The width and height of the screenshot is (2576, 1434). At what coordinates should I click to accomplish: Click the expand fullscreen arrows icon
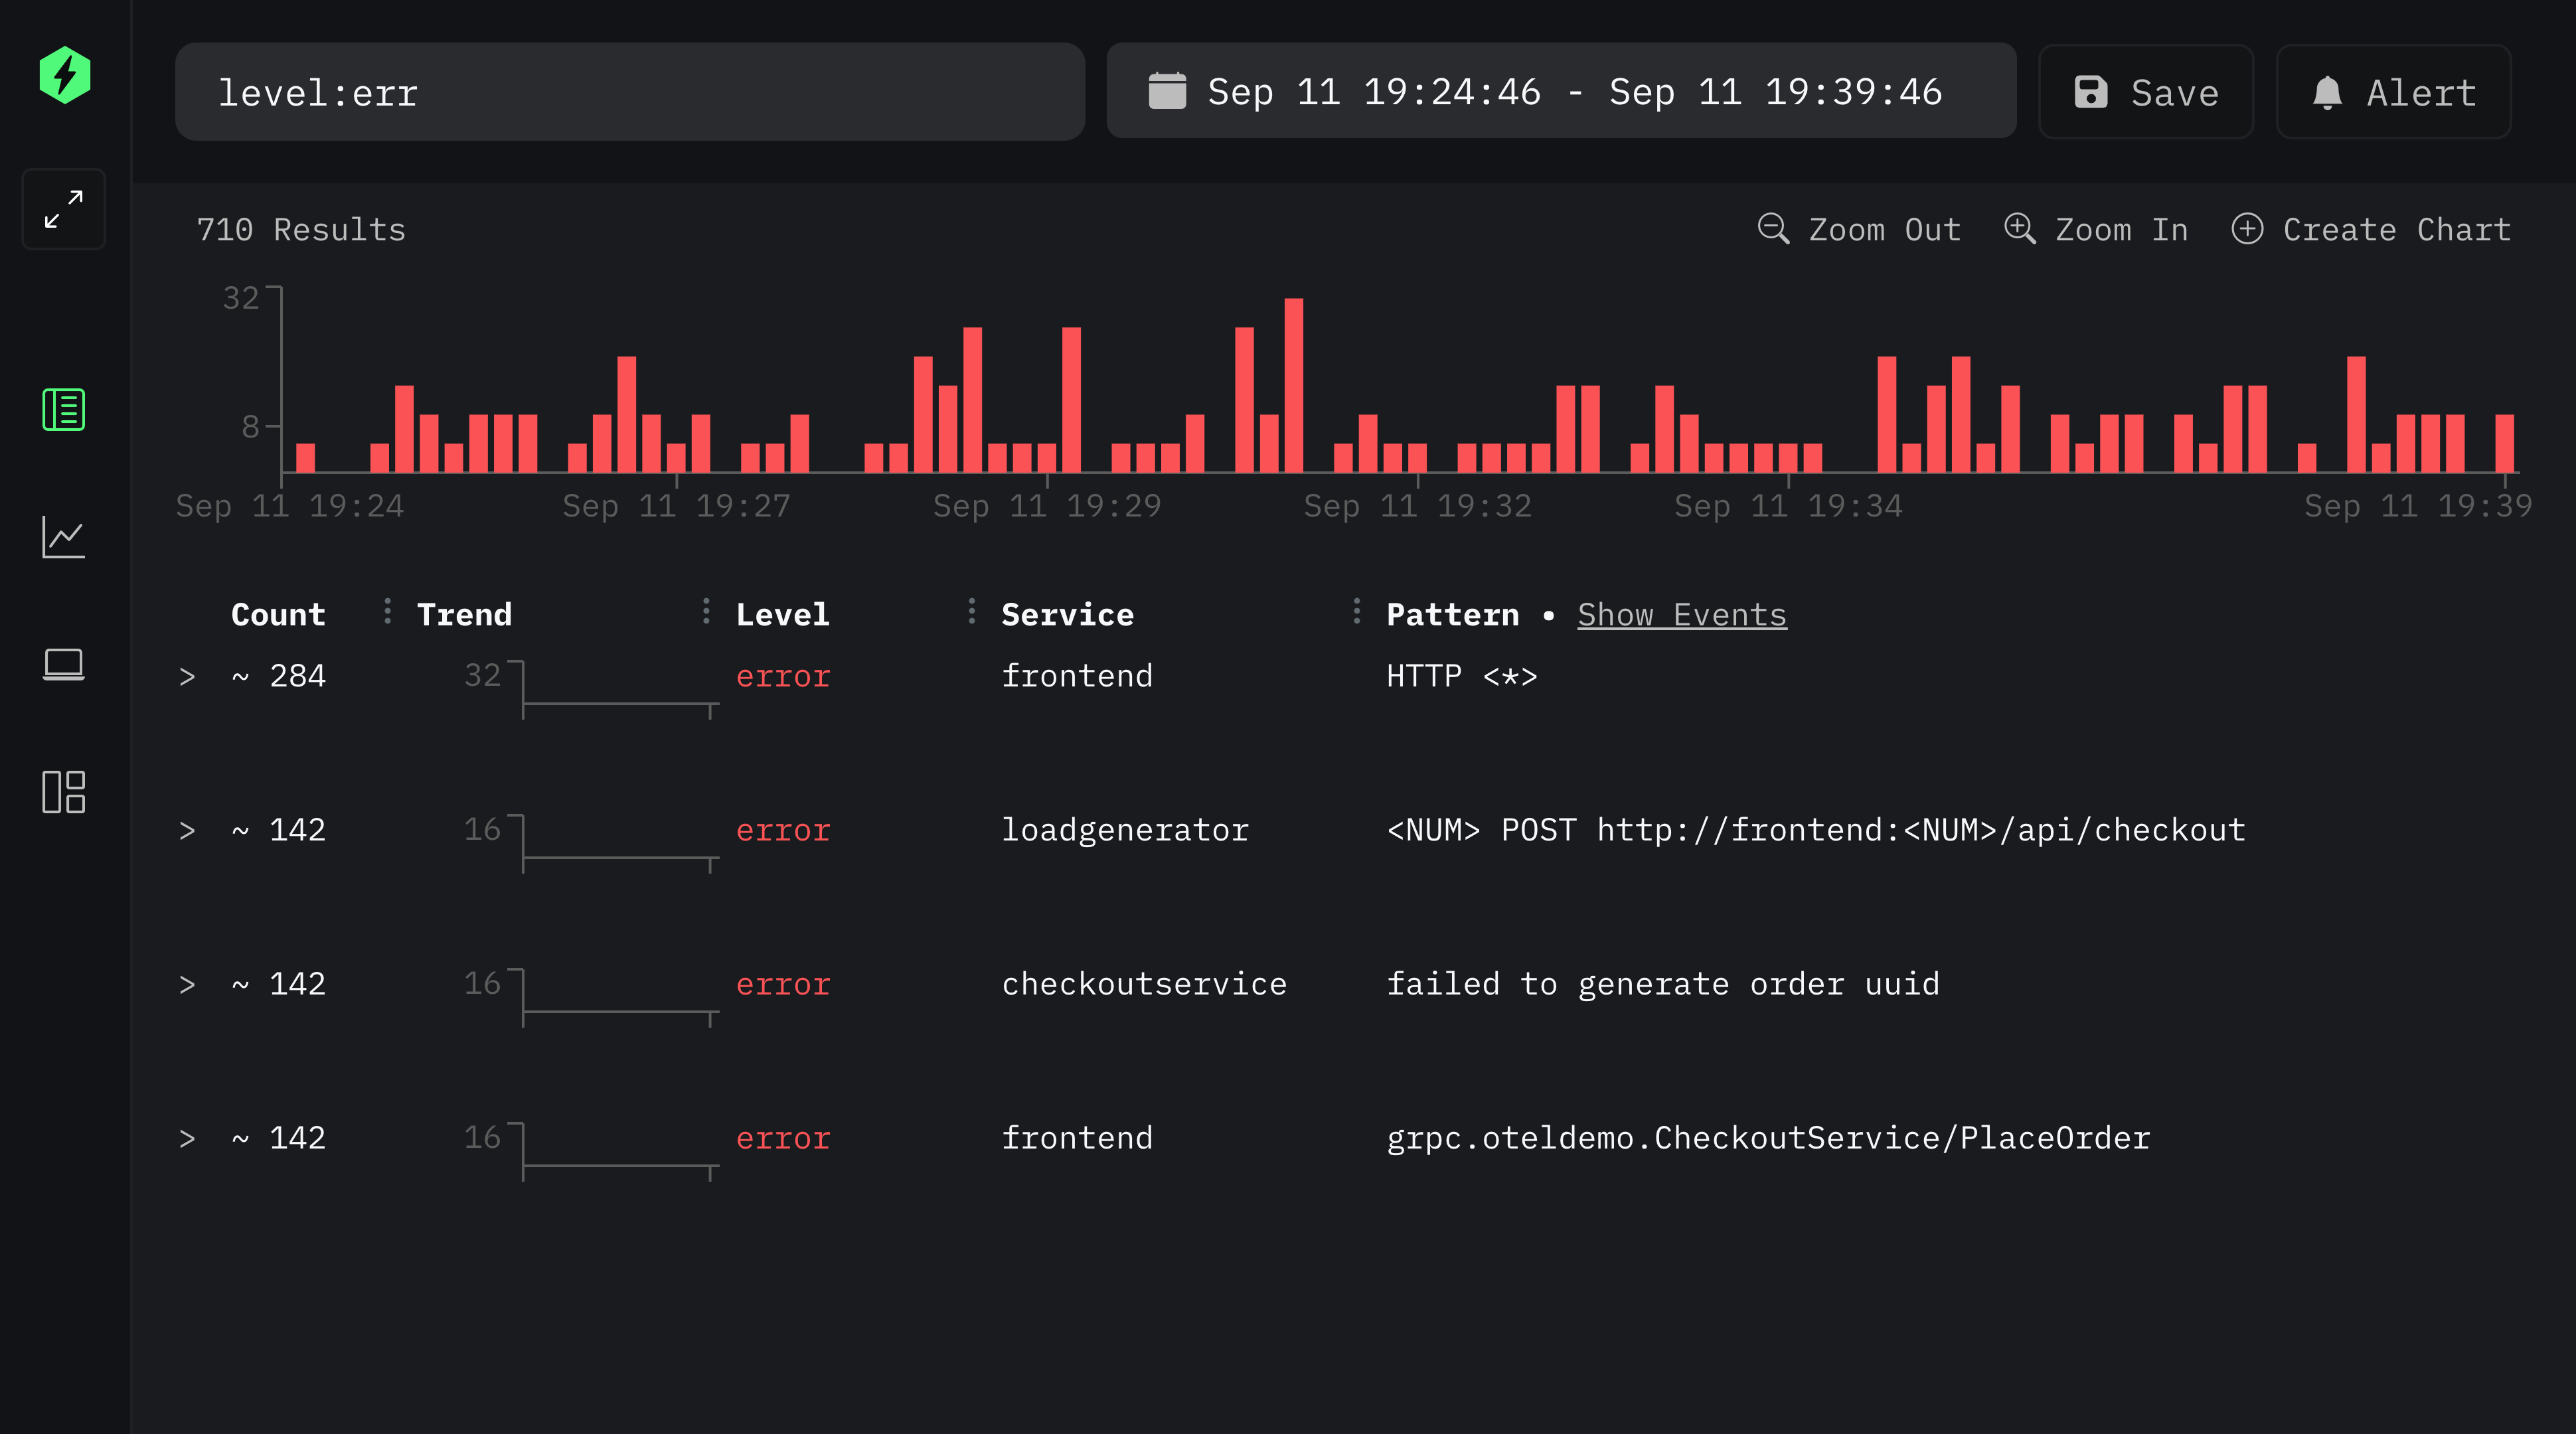[x=64, y=209]
